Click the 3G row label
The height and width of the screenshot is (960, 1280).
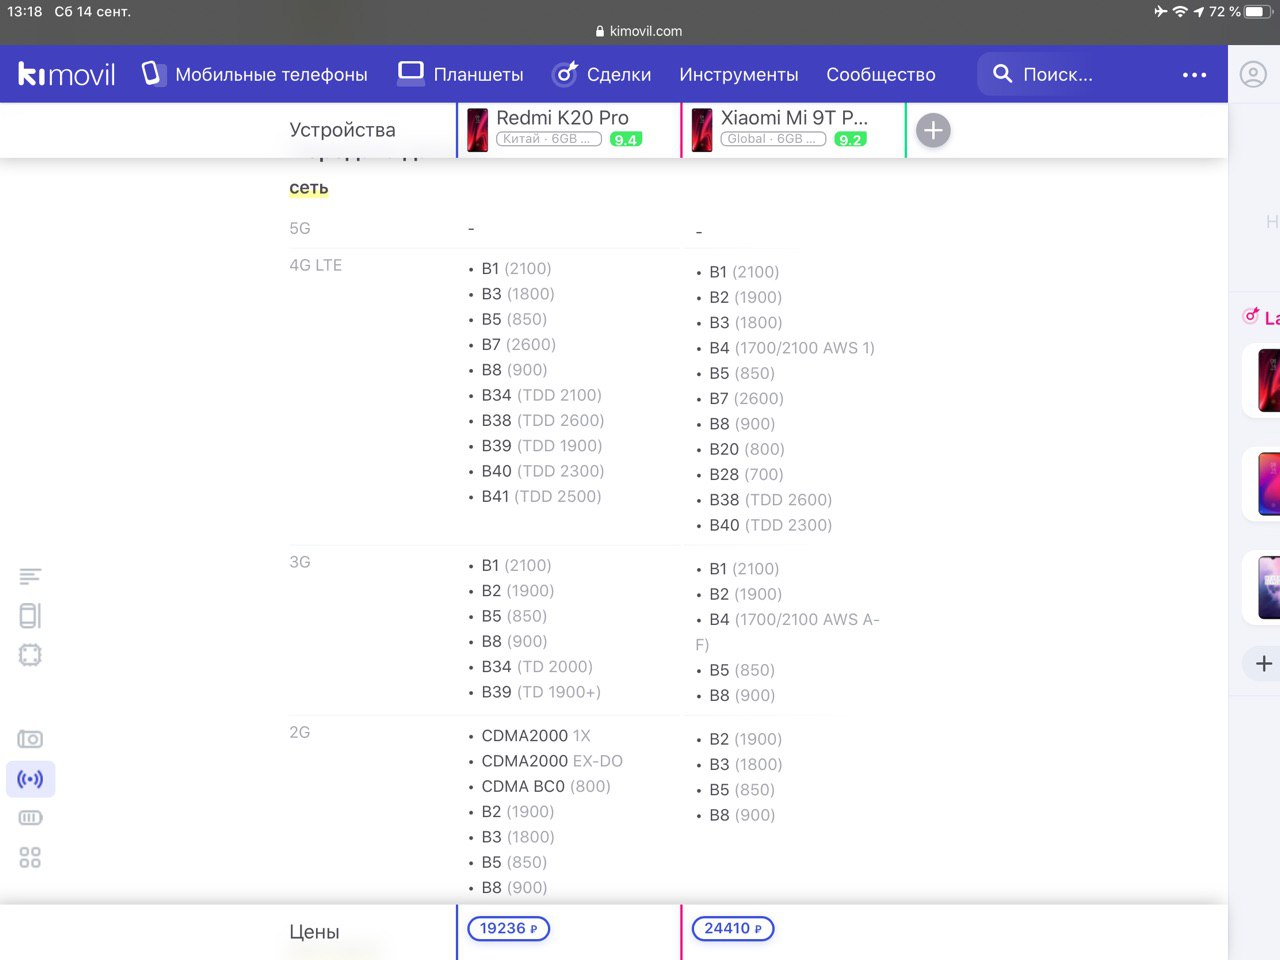tap(300, 562)
